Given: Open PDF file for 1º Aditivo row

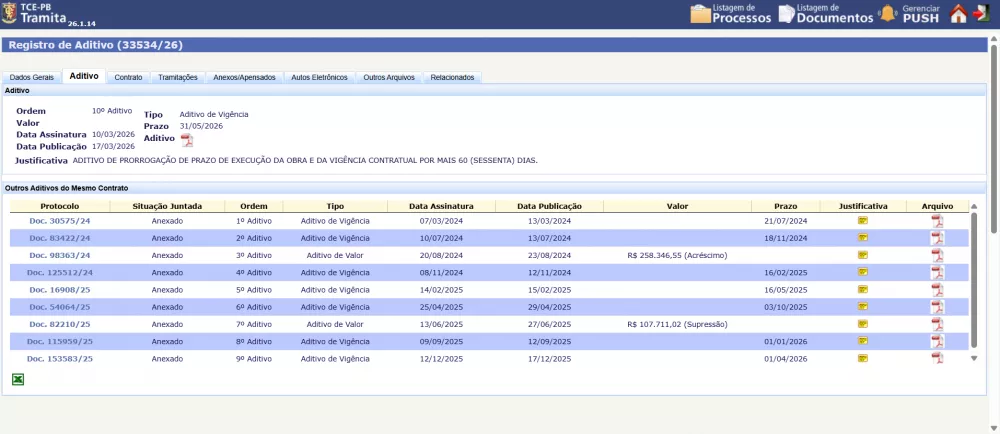Looking at the screenshot, I should coord(937,221).
